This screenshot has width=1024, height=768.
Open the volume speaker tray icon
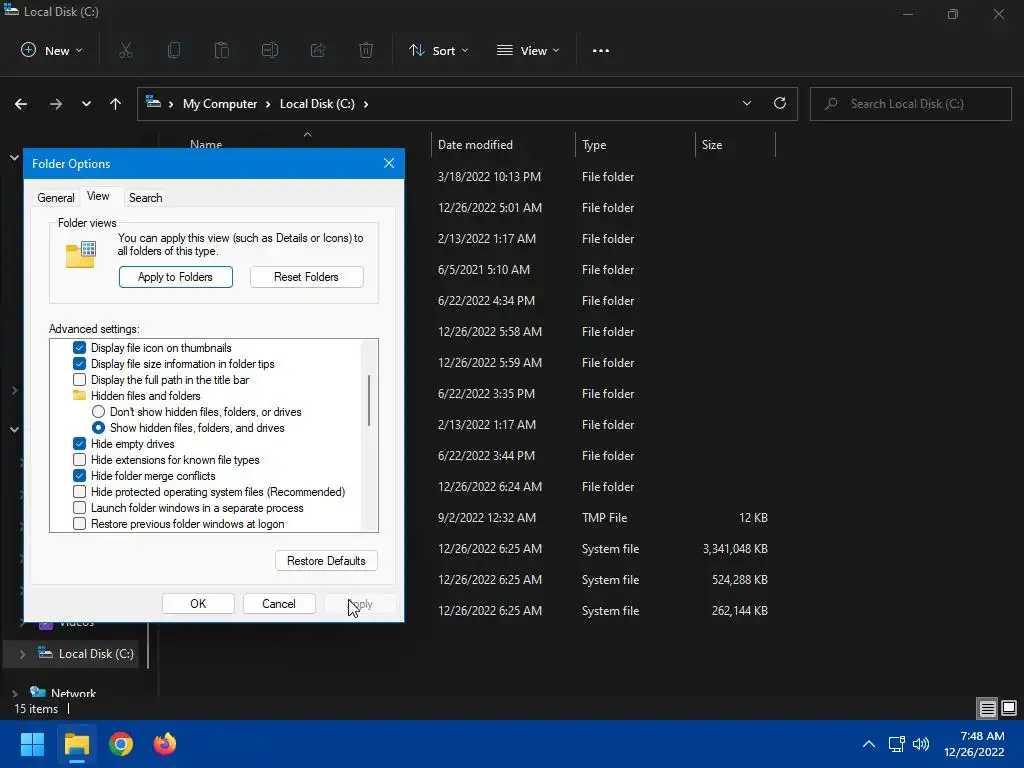pos(921,744)
